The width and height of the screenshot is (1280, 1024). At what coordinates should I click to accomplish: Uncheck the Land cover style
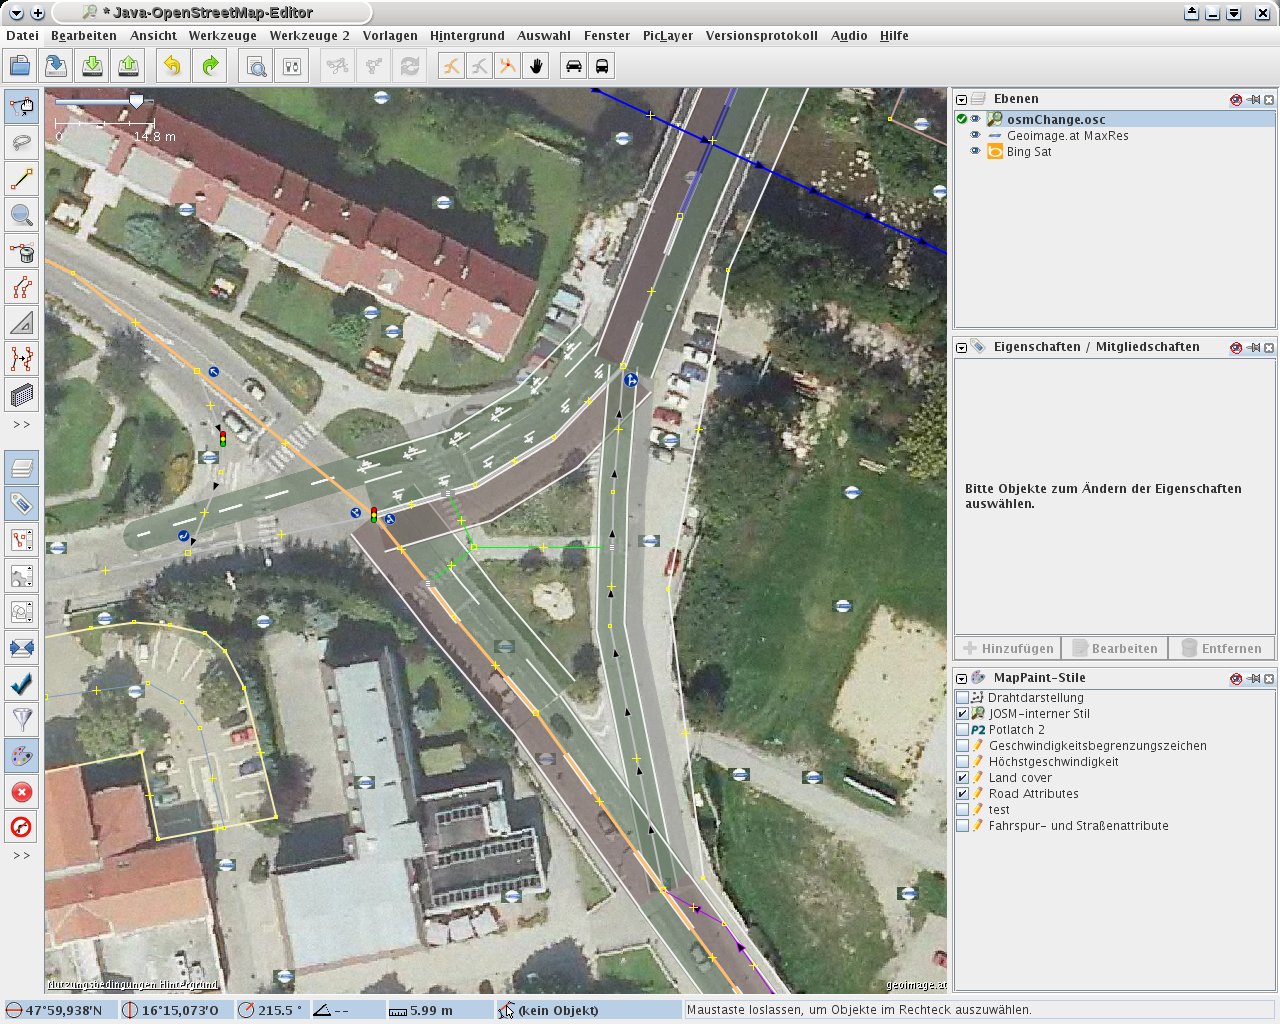(x=963, y=778)
